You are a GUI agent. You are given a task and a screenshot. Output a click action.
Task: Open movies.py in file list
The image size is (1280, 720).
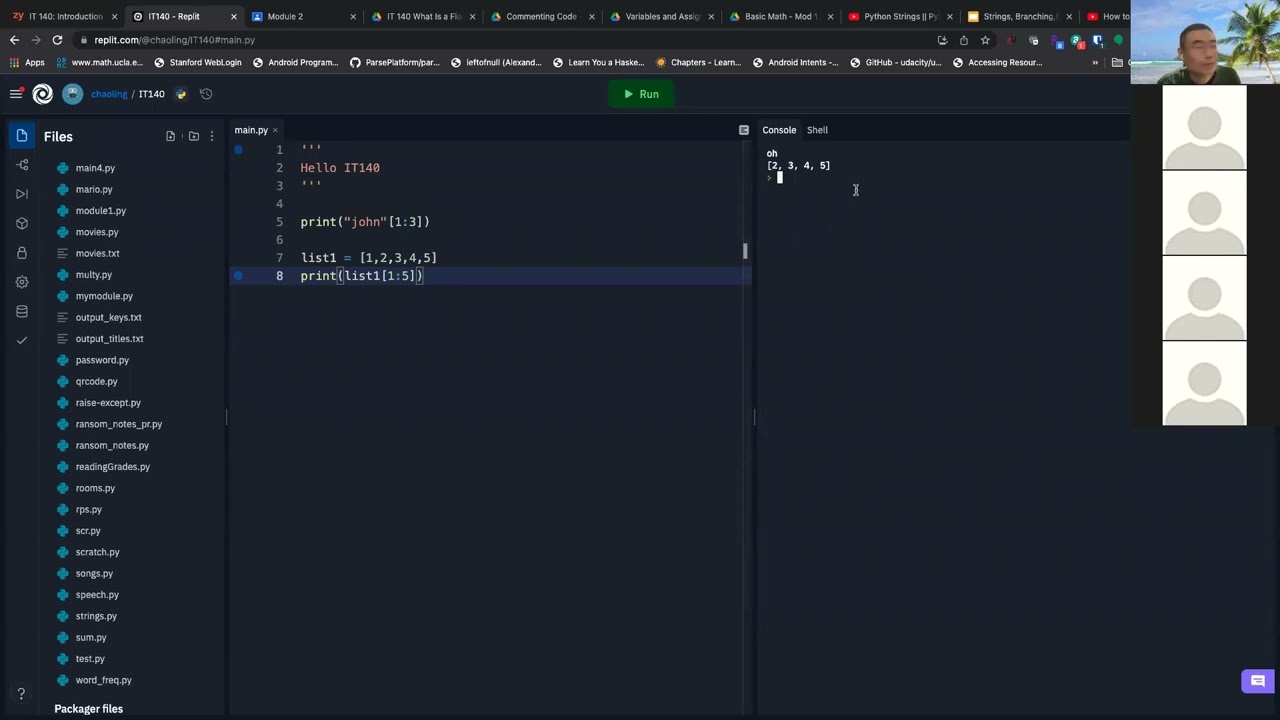tap(97, 232)
